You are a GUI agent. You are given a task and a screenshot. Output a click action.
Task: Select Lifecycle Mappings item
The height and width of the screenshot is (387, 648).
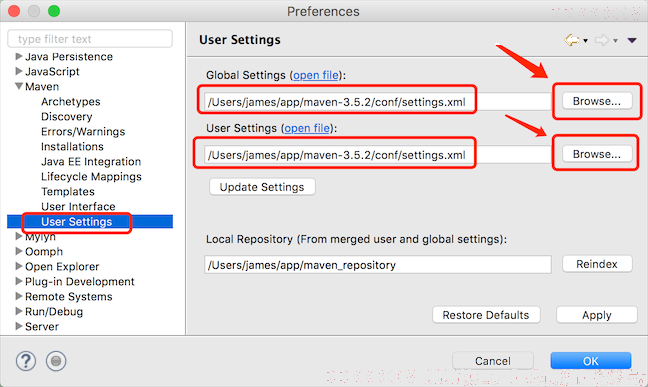point(91,177)
